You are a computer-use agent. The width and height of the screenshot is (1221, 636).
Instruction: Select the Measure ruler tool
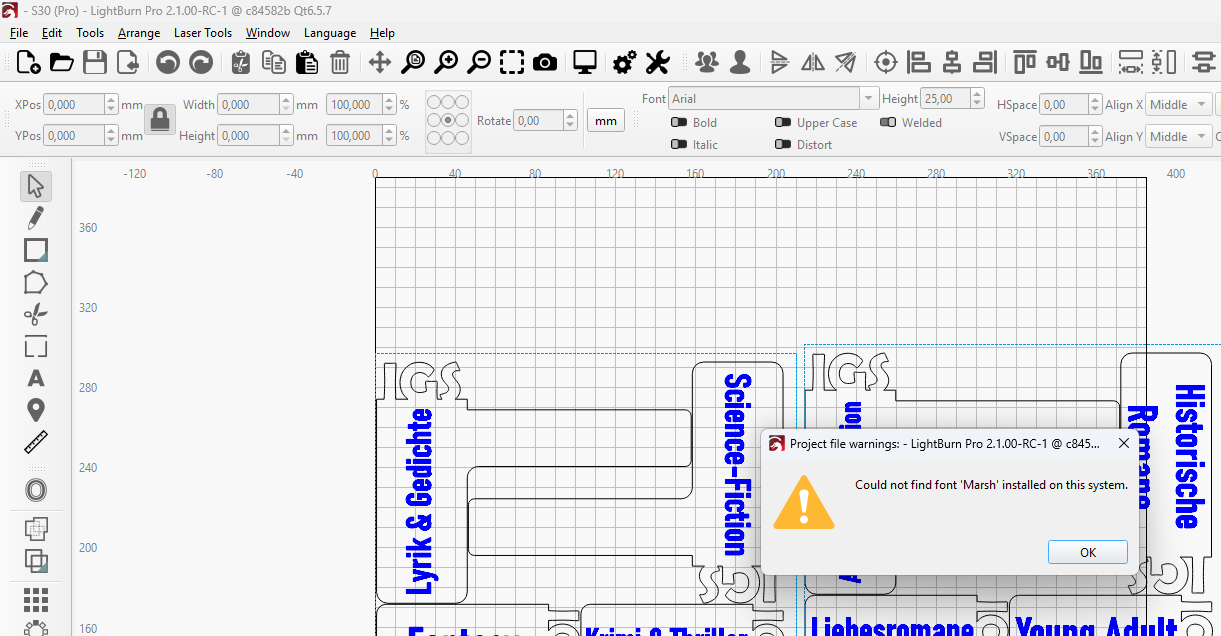pyautogui.click(x=36, y=442)
